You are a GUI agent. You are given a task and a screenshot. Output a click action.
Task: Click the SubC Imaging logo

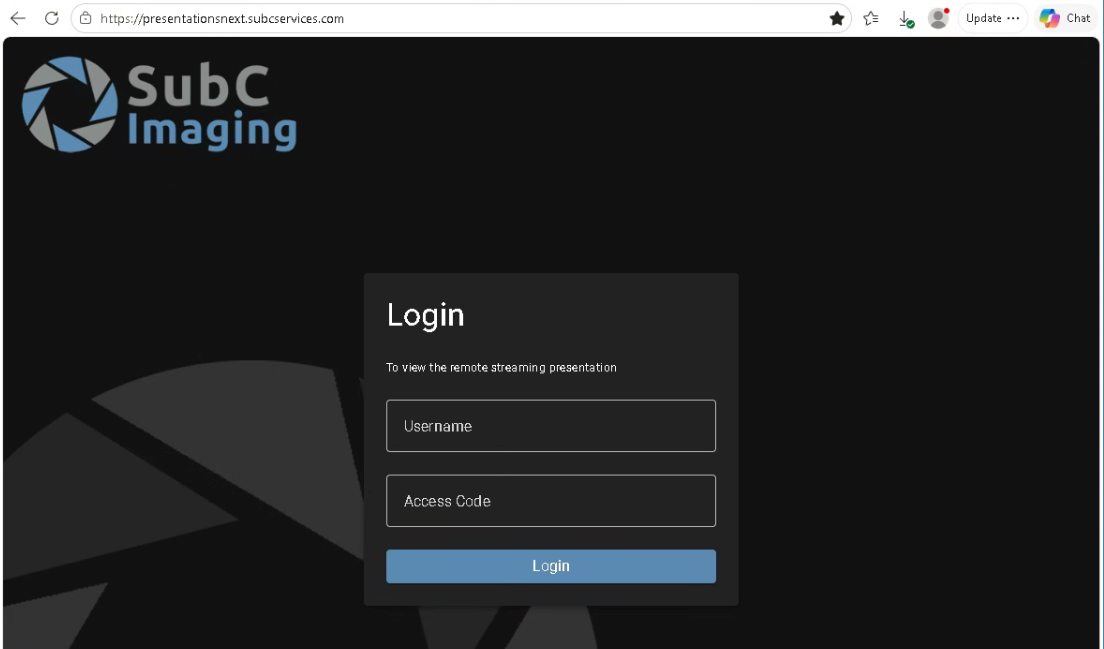[x=160, y=104]
